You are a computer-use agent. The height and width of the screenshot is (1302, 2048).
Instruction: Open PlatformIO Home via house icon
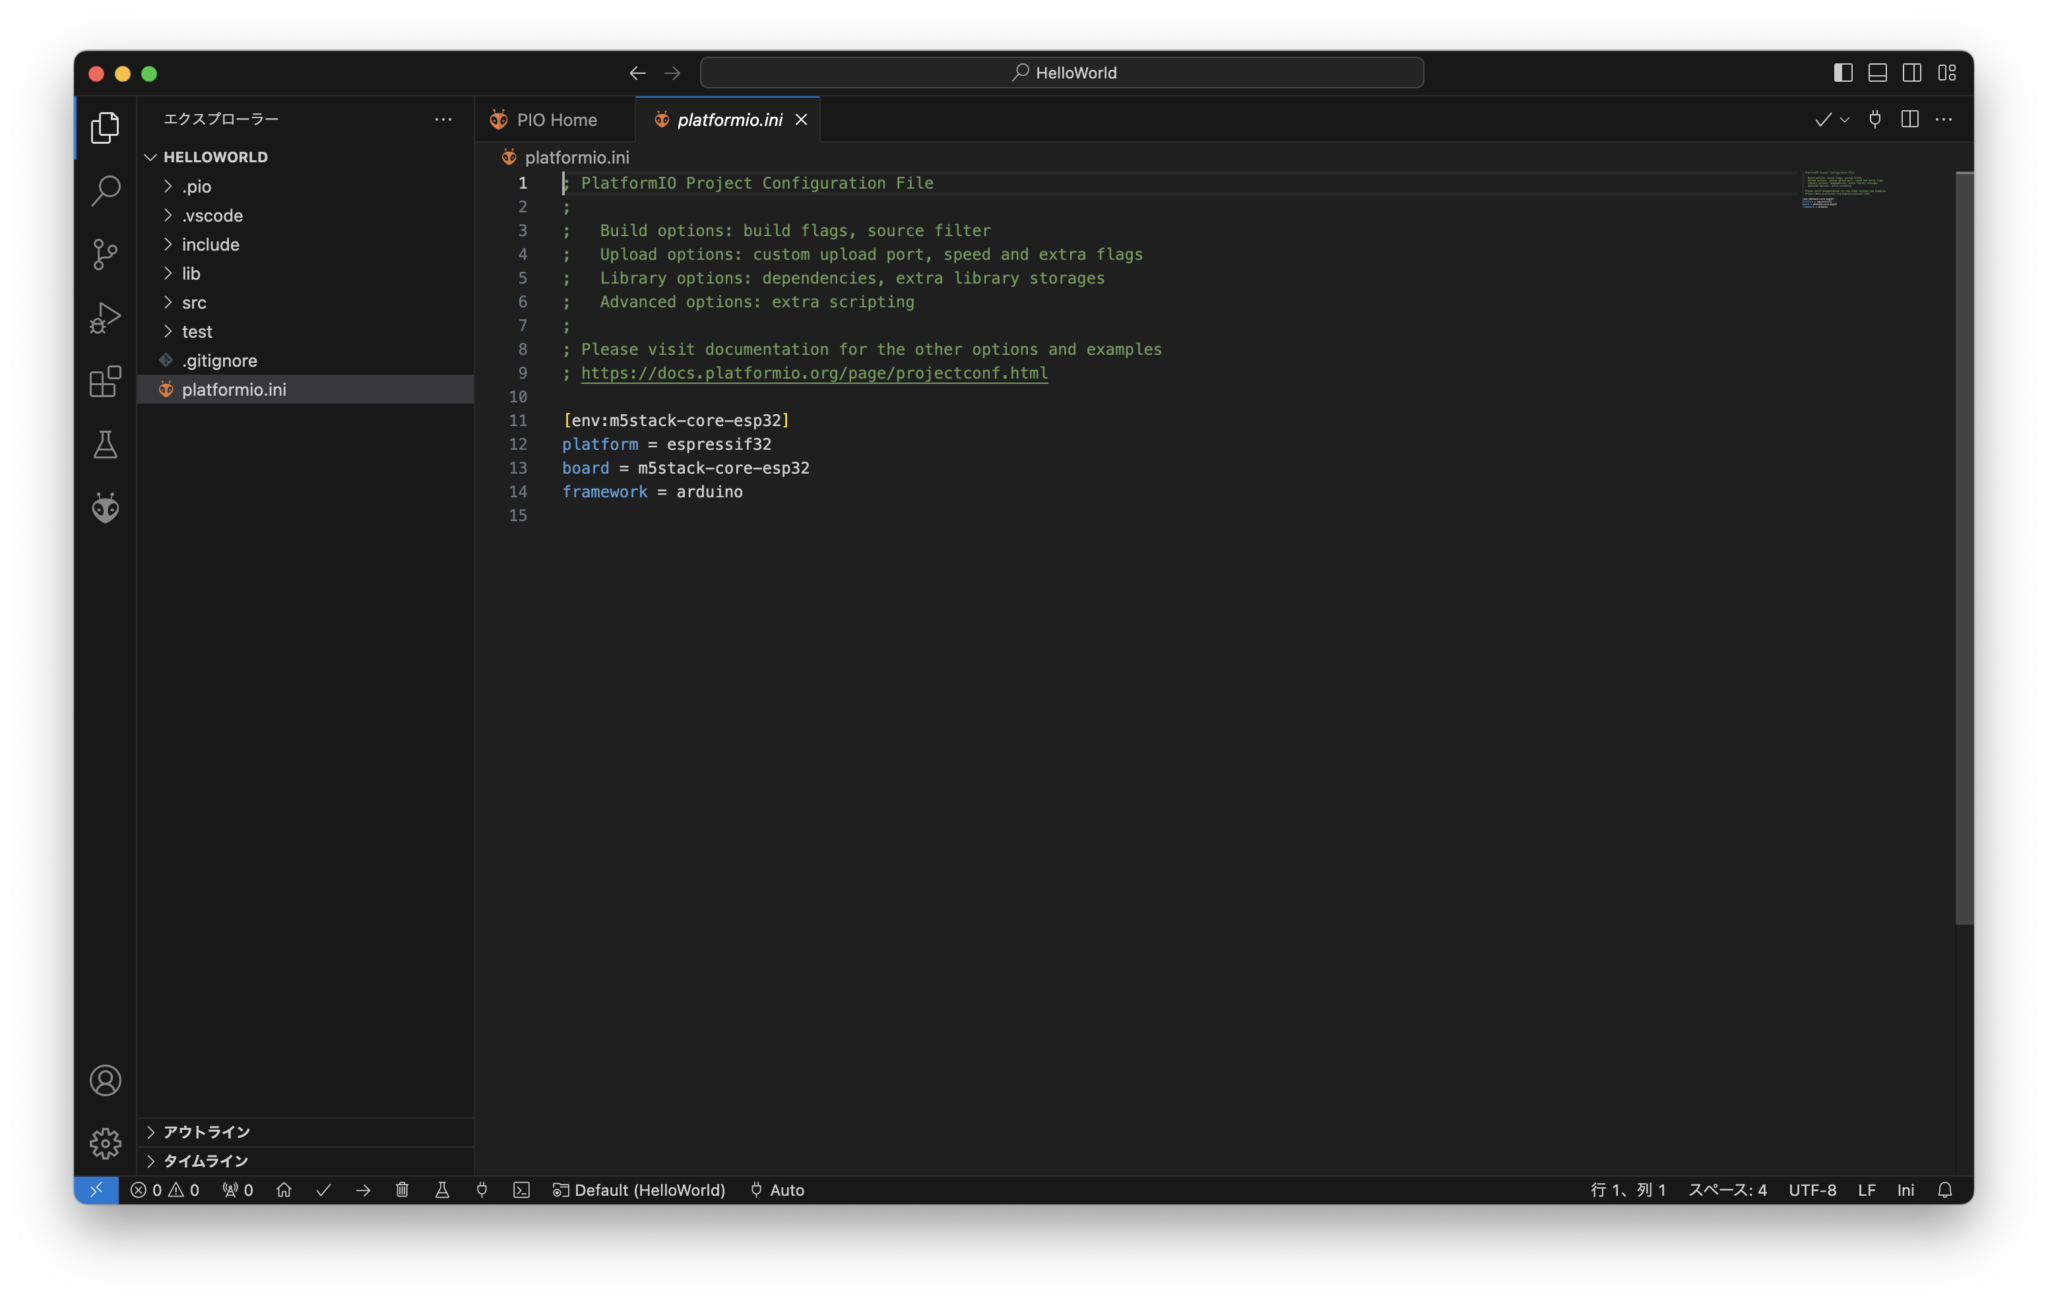284,1190
